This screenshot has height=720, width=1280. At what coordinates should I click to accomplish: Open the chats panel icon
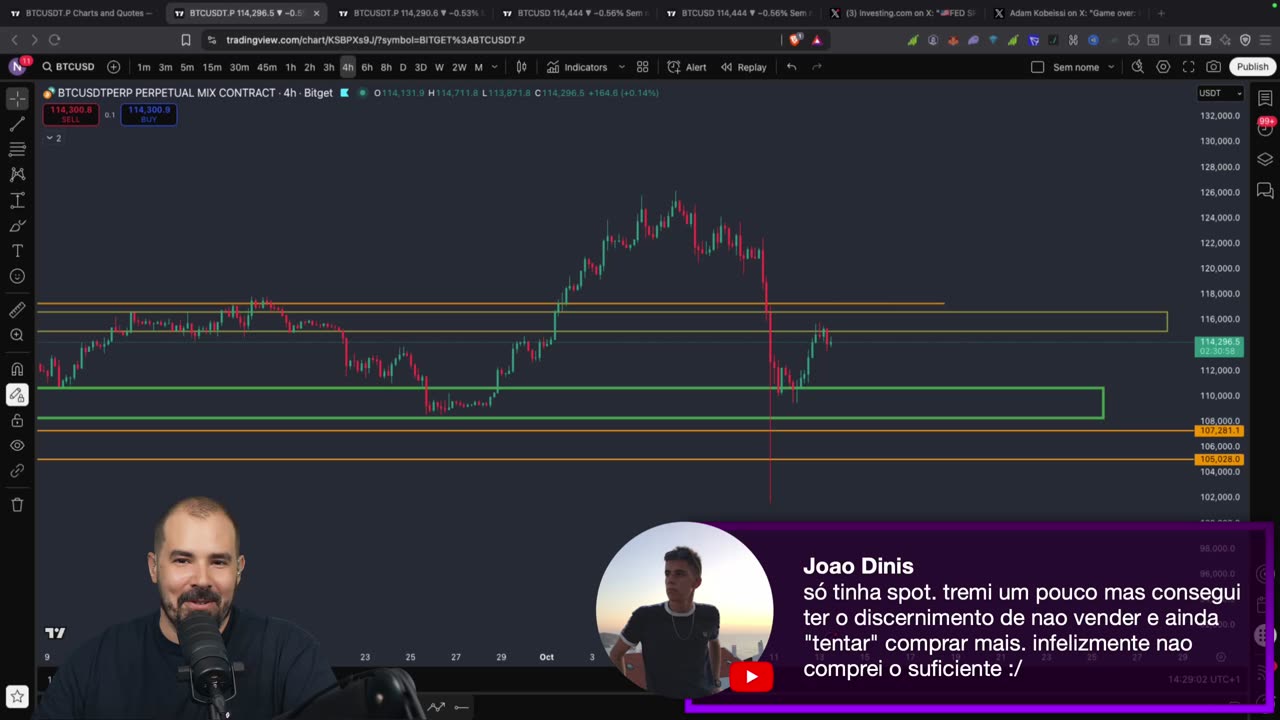click(1265, 190)
